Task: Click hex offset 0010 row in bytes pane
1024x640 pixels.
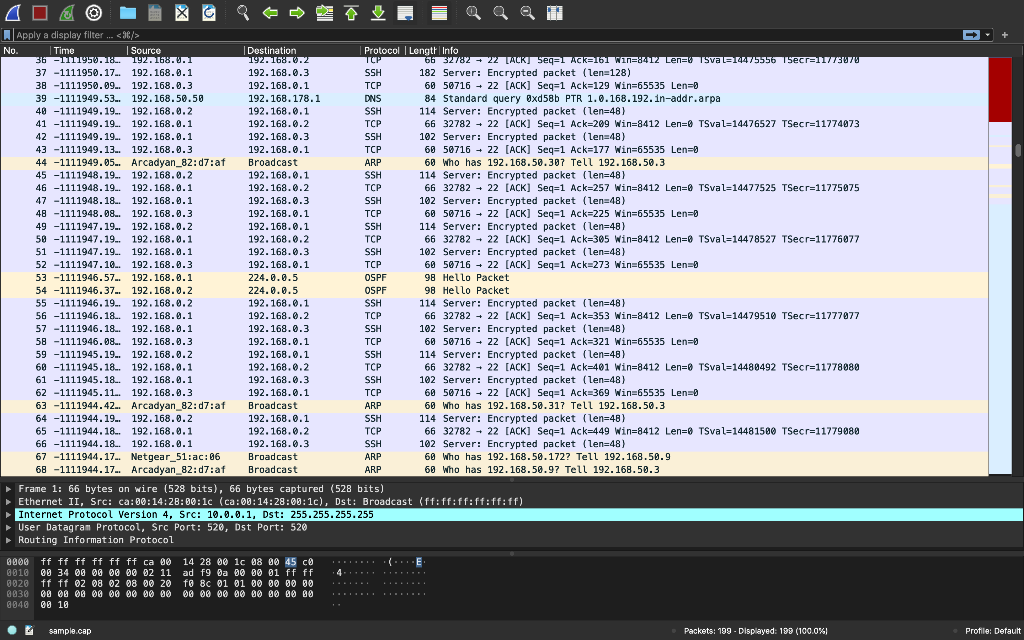Action: tap(18, 573)
